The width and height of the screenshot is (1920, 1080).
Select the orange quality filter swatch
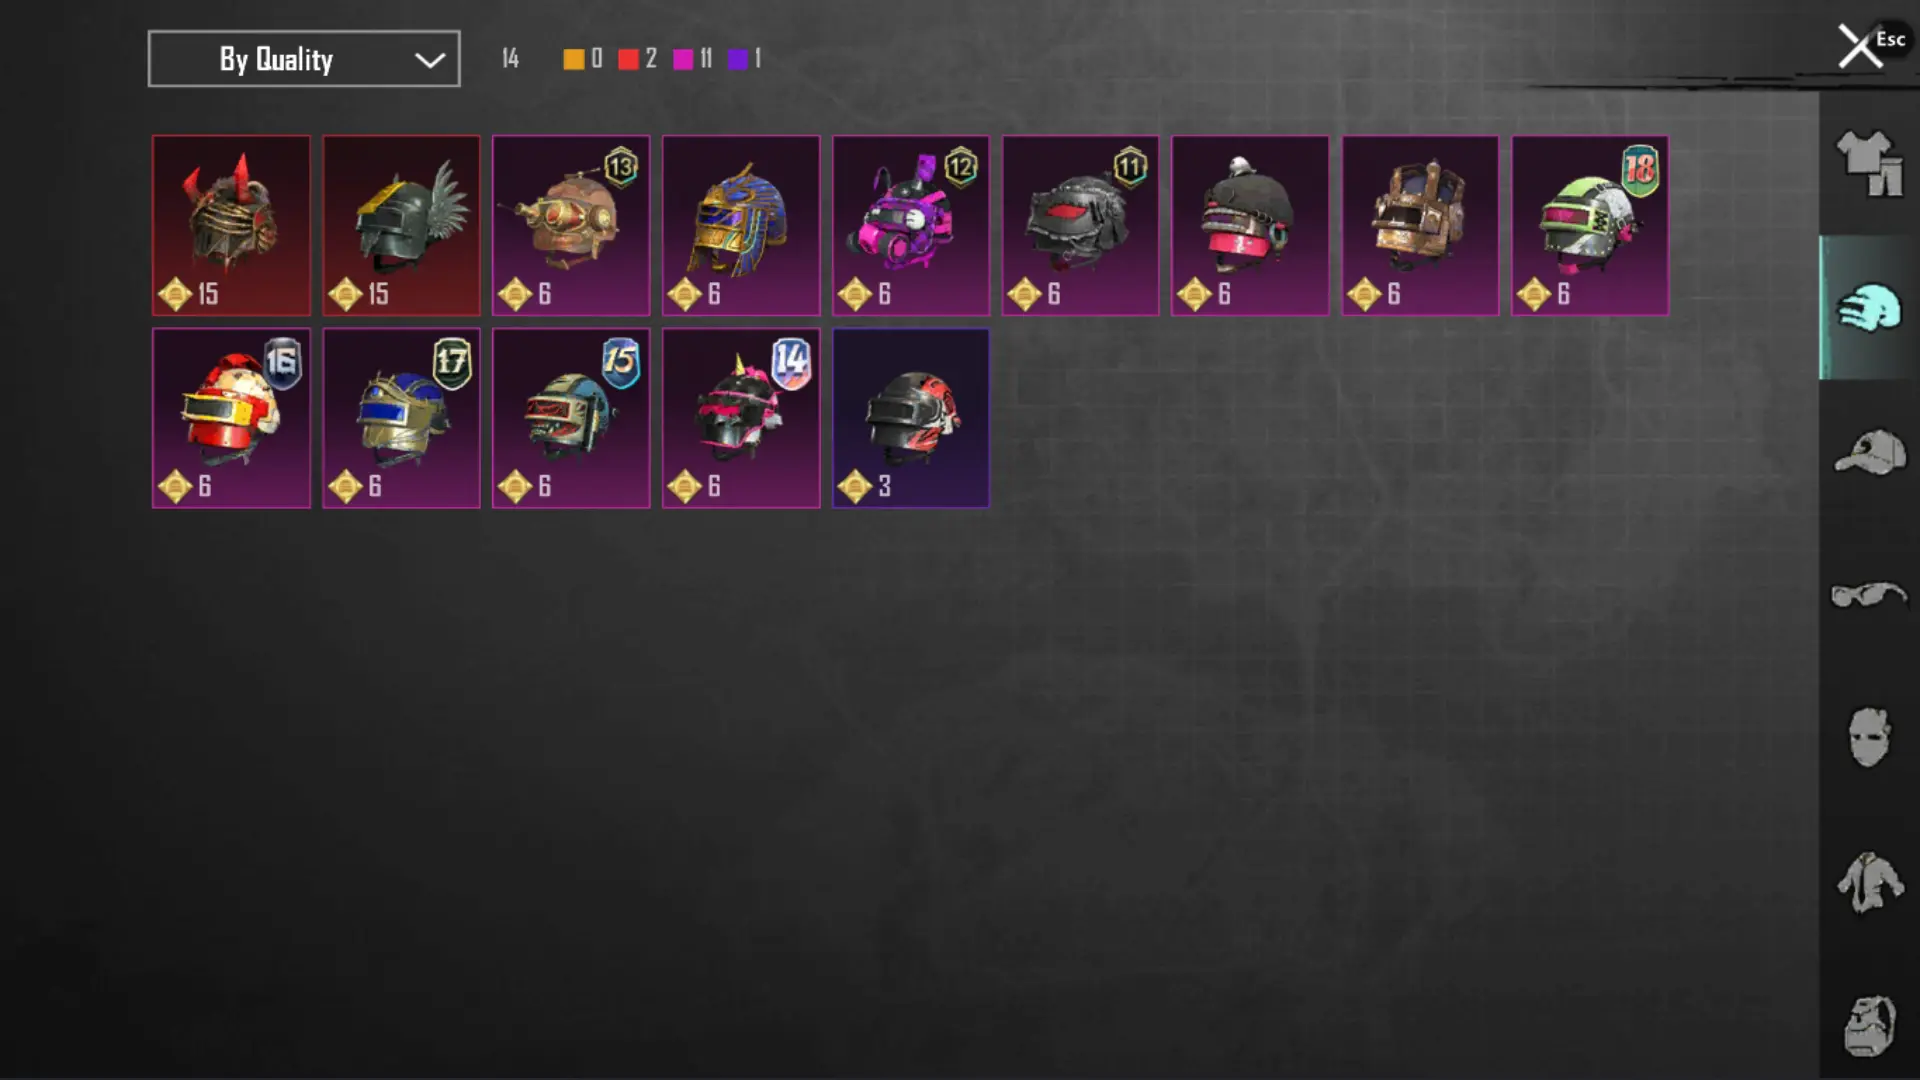tap(573, 59)
